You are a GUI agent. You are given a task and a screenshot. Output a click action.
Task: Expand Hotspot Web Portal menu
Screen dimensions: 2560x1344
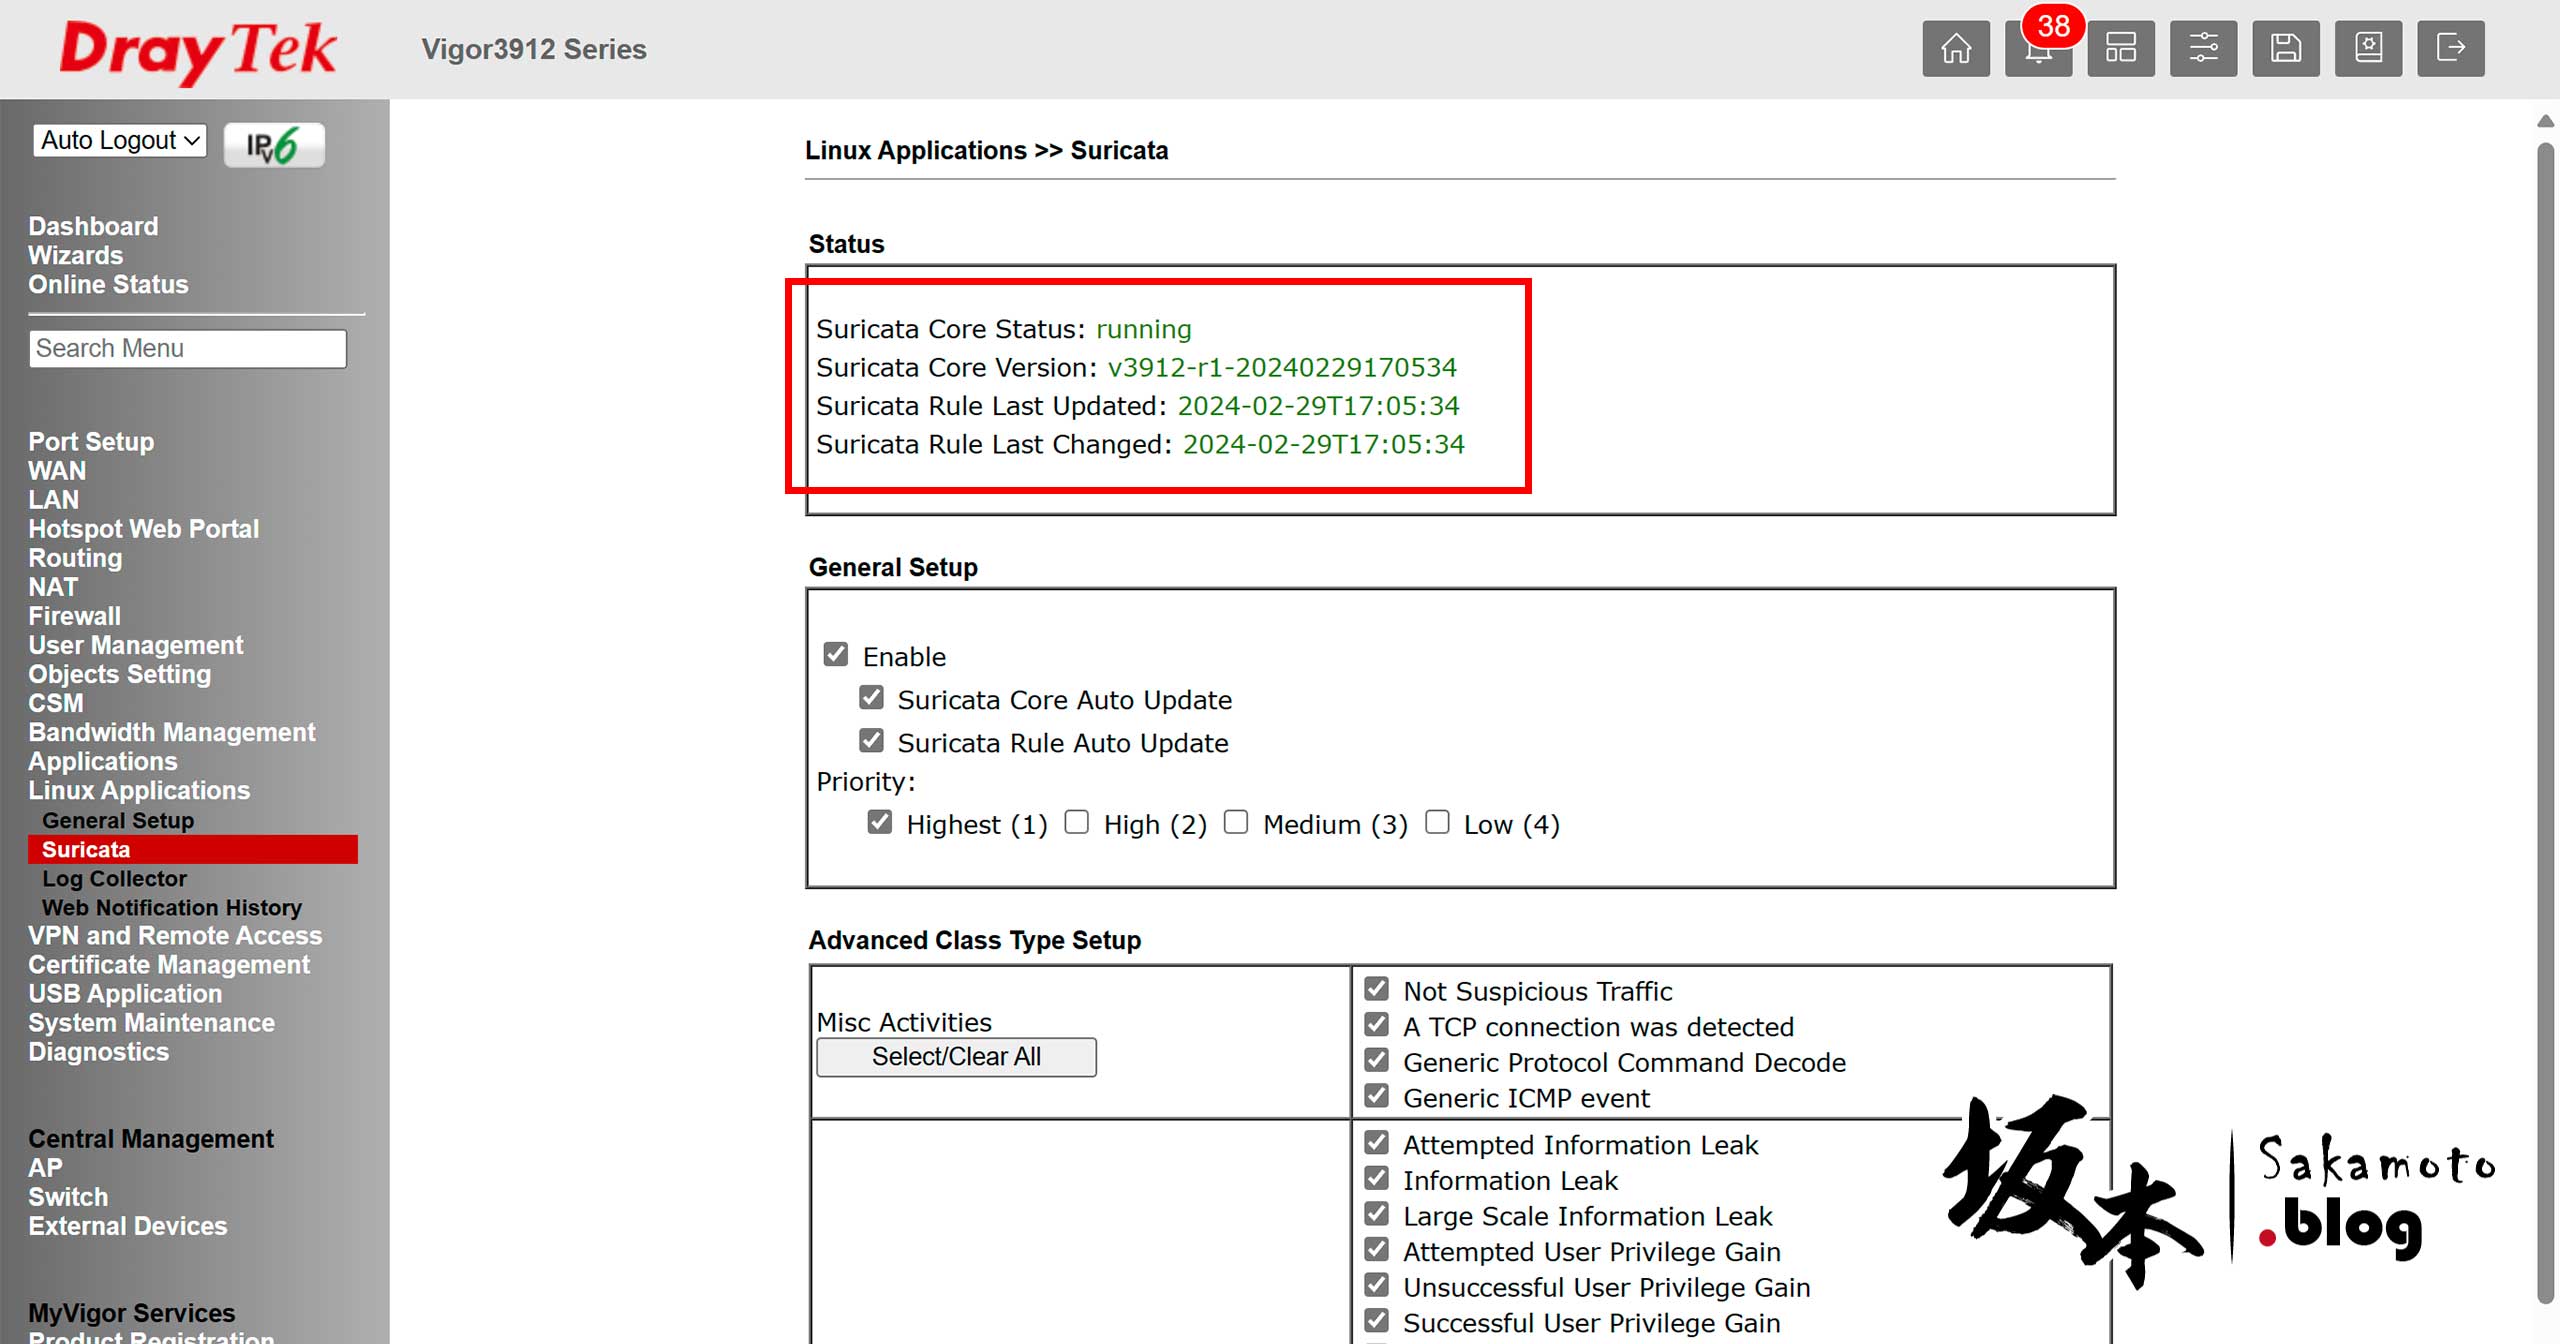point(143,528)
